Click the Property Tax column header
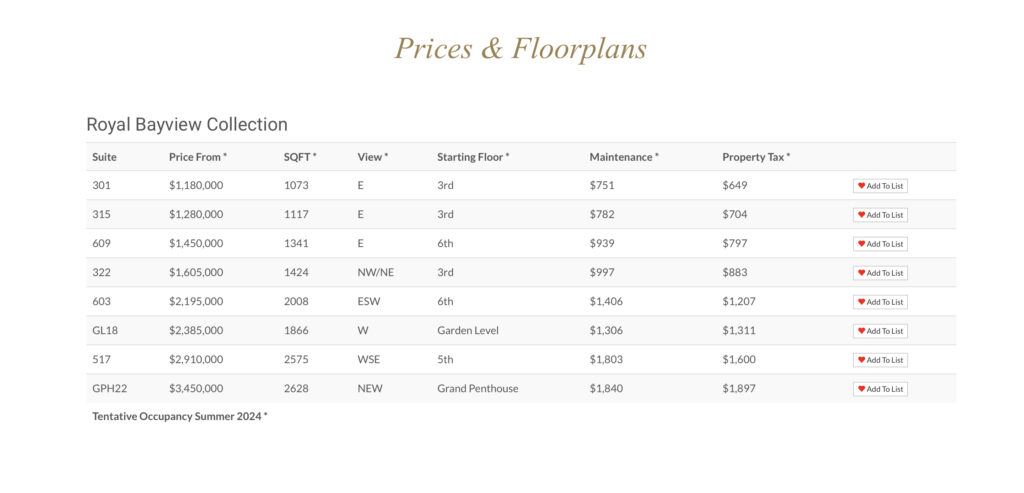Image resolution: width=1024 pixels, height=493 pixels. tap(756, 157)
